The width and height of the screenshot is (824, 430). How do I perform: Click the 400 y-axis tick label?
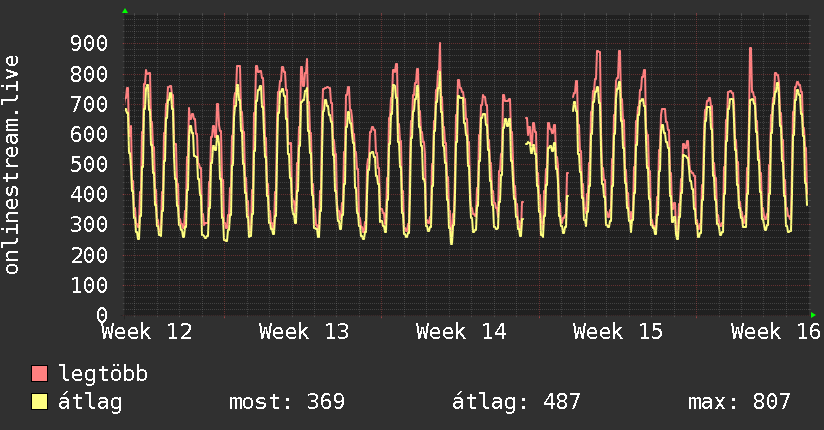click(x=89, y=195)
